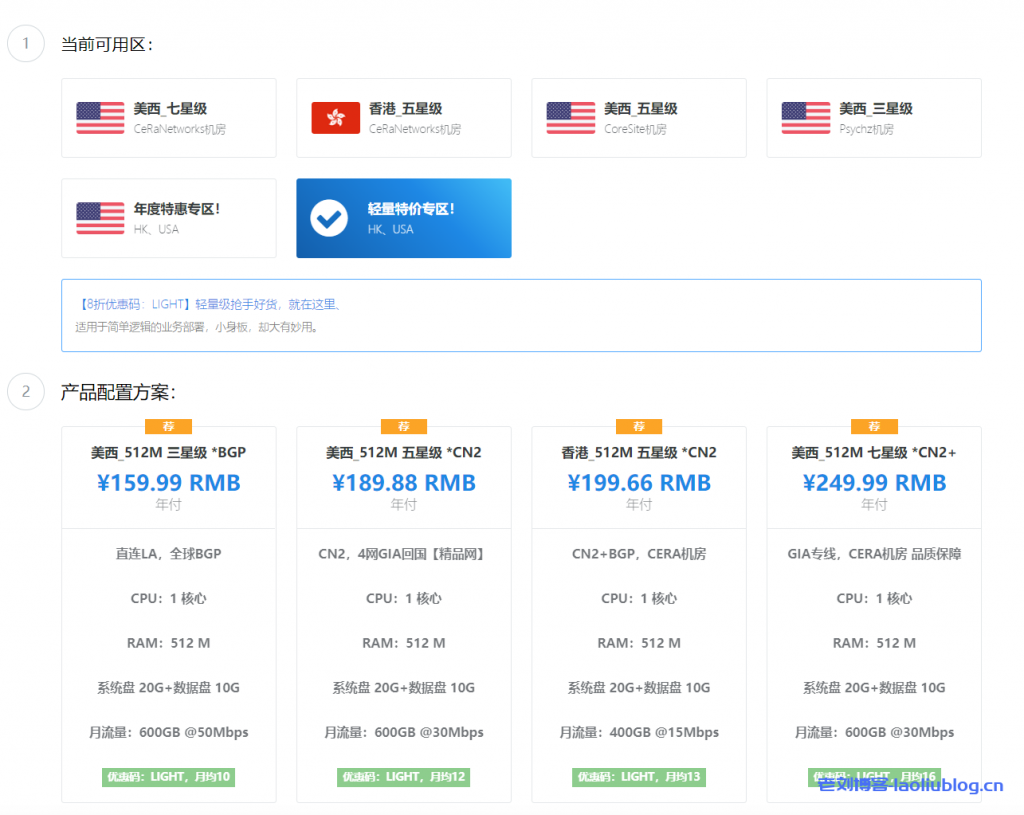The image size is (1024, 815).
Task: Click the Hong Kong flag on 香港_五星级 card
Action: click(x=334, y=116)
